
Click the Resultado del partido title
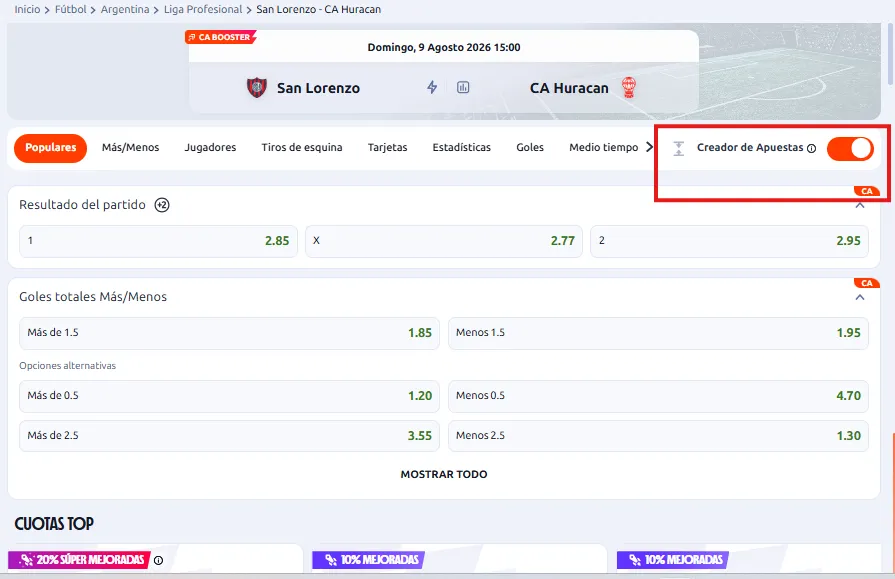coord(82,205)
